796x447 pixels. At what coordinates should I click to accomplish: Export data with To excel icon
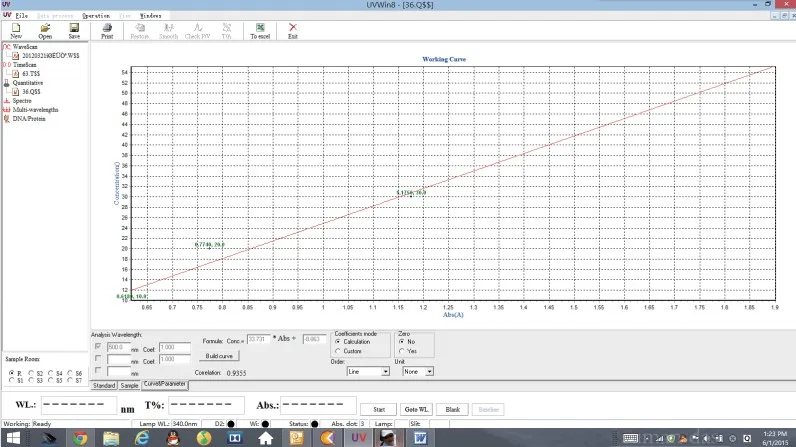coord(260,29)
